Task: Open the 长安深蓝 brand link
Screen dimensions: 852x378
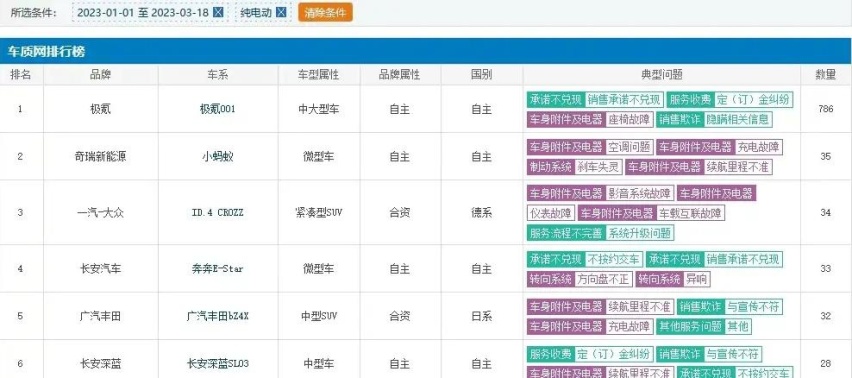Action: pos(101,363)
